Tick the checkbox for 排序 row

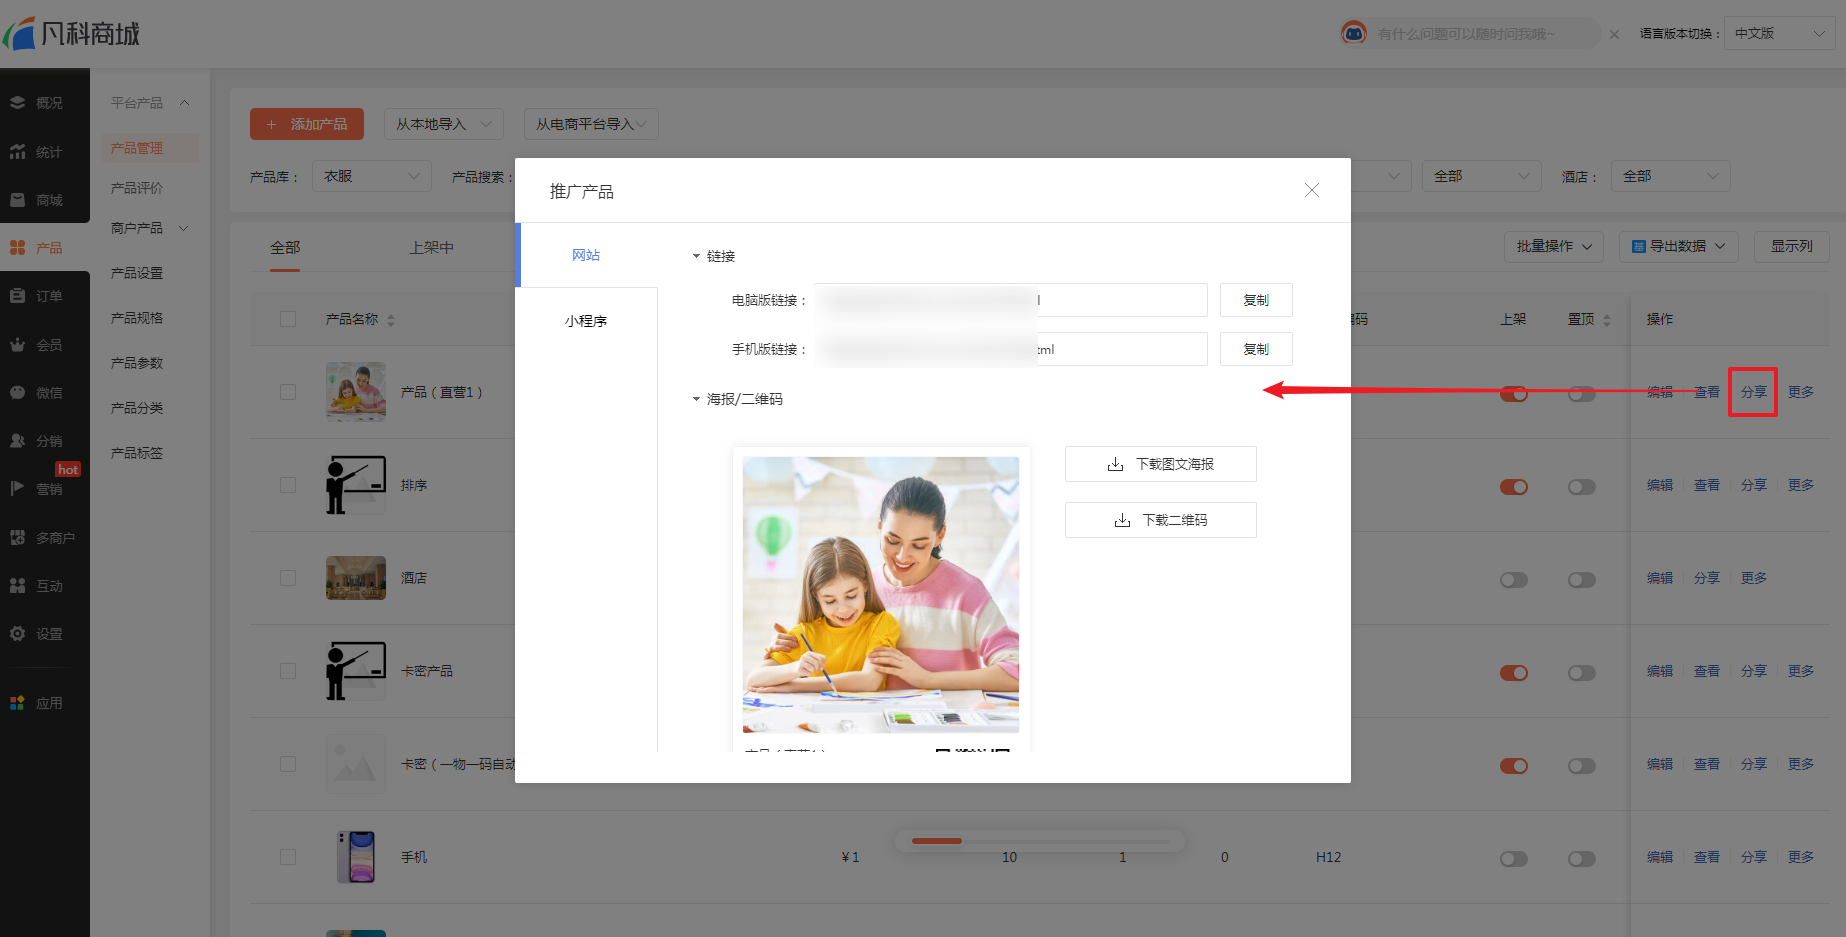click(288, 485)
